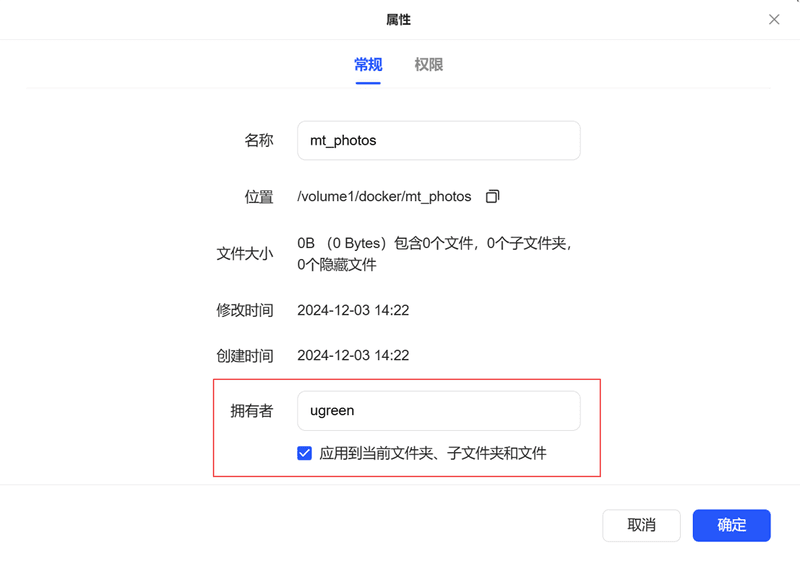Switch to the 权限 tab

(429, 65)
